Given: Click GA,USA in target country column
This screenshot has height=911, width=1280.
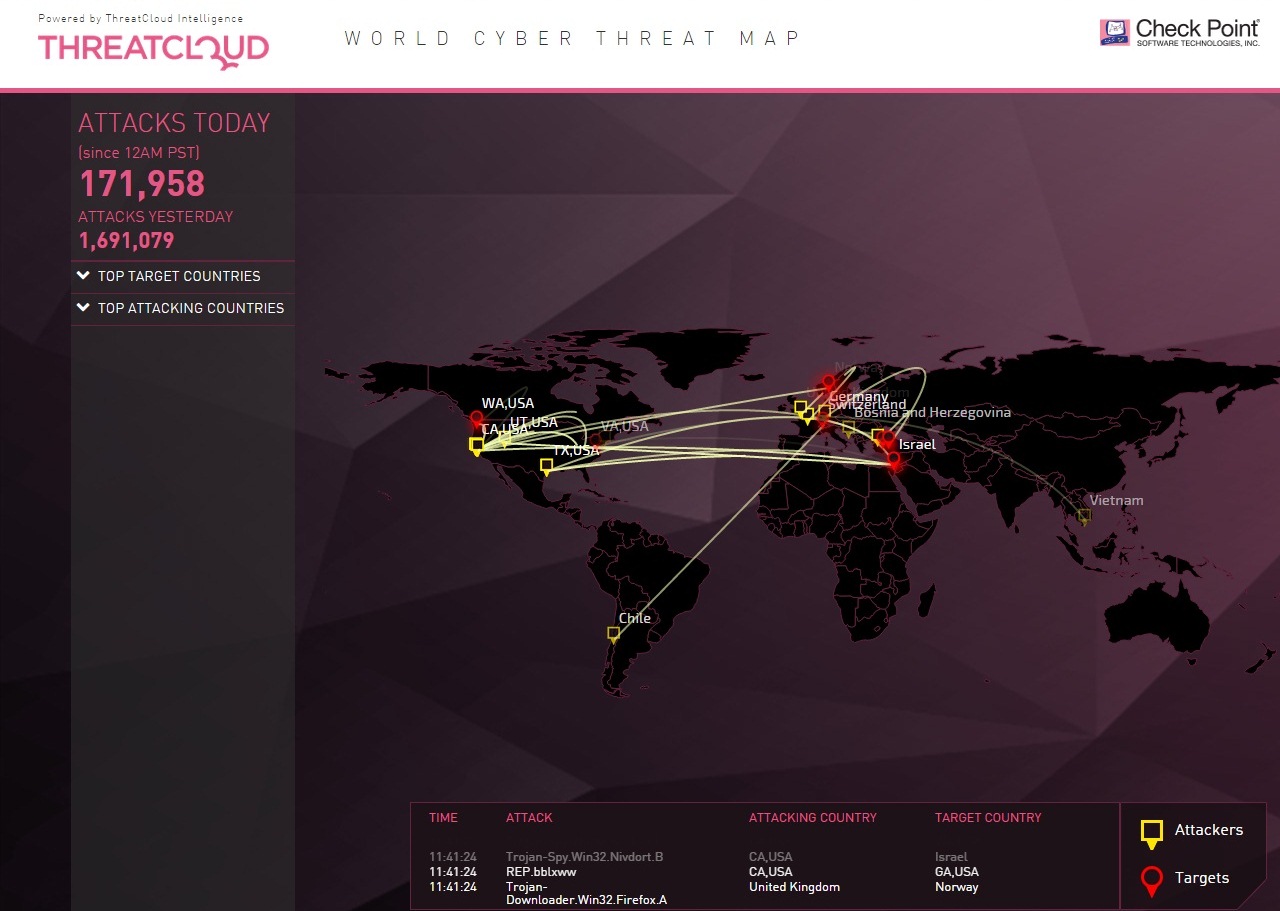Looking at the screenshot, I should tap(957, 872).
